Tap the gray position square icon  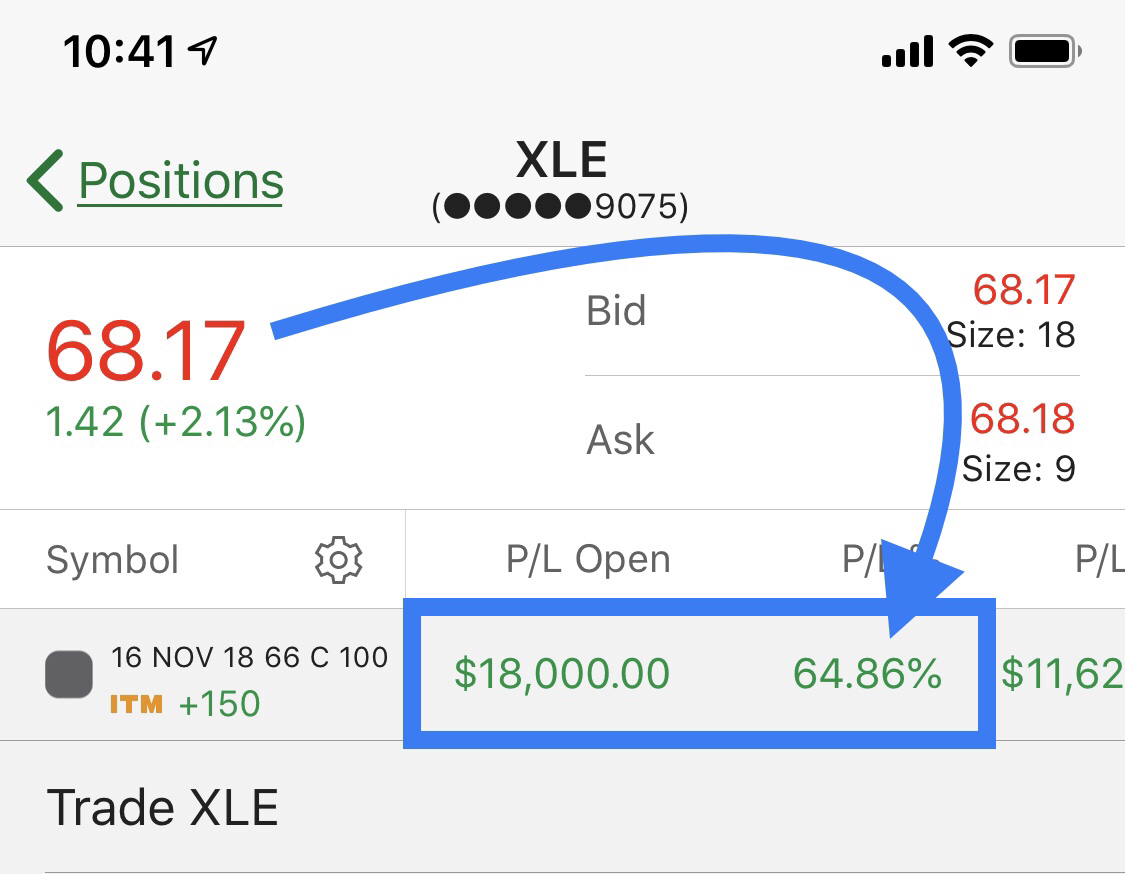tap(70, 675)
